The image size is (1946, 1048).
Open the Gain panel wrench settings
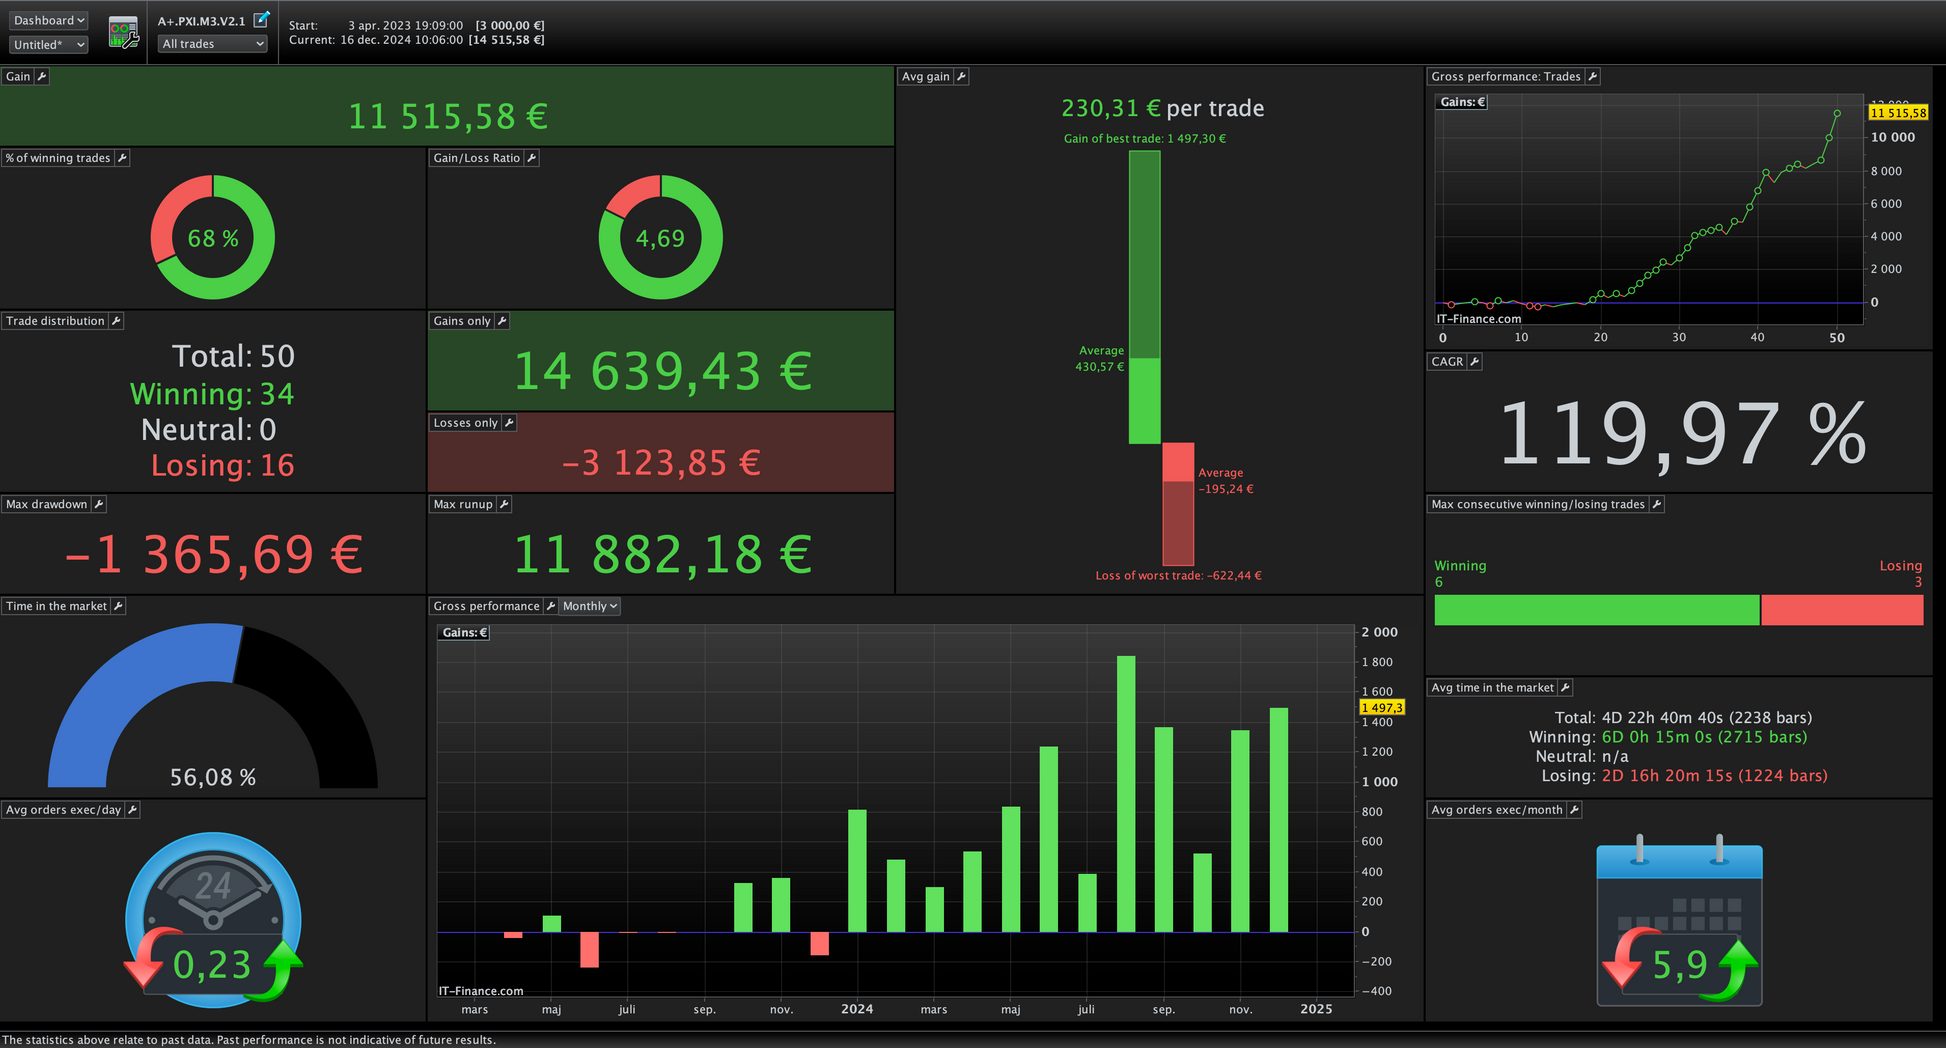coord(42,77)
